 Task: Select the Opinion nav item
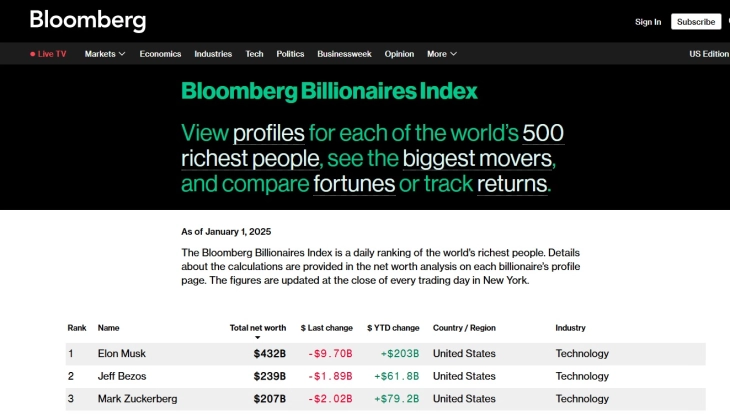pos(399,54)
